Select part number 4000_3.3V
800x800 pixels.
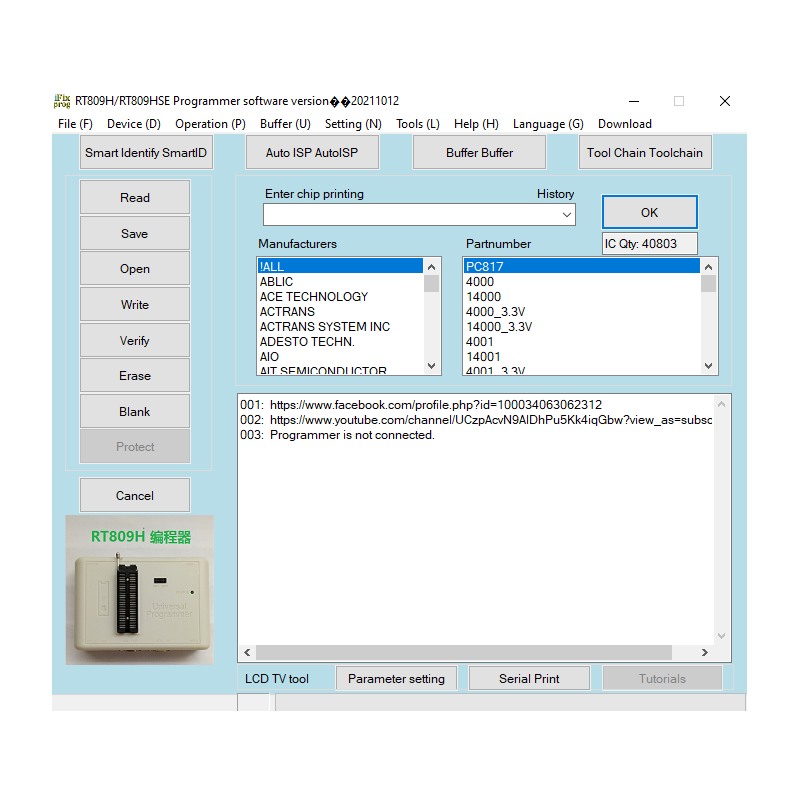[495, 312]
